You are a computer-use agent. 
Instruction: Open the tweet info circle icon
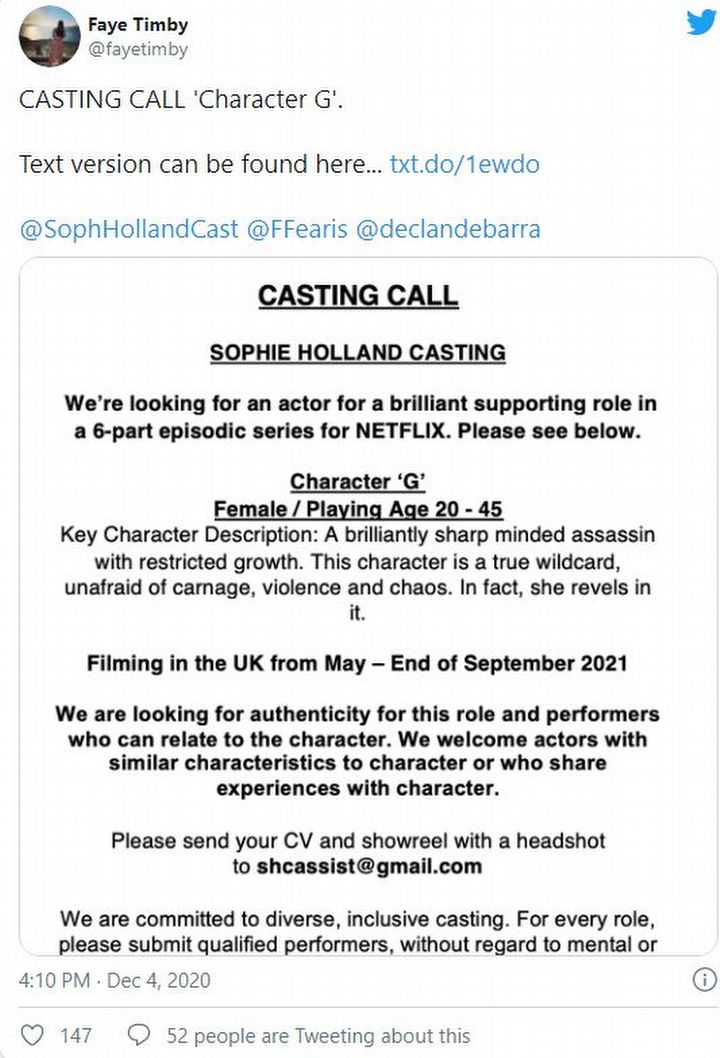click(x=704, y=980)
